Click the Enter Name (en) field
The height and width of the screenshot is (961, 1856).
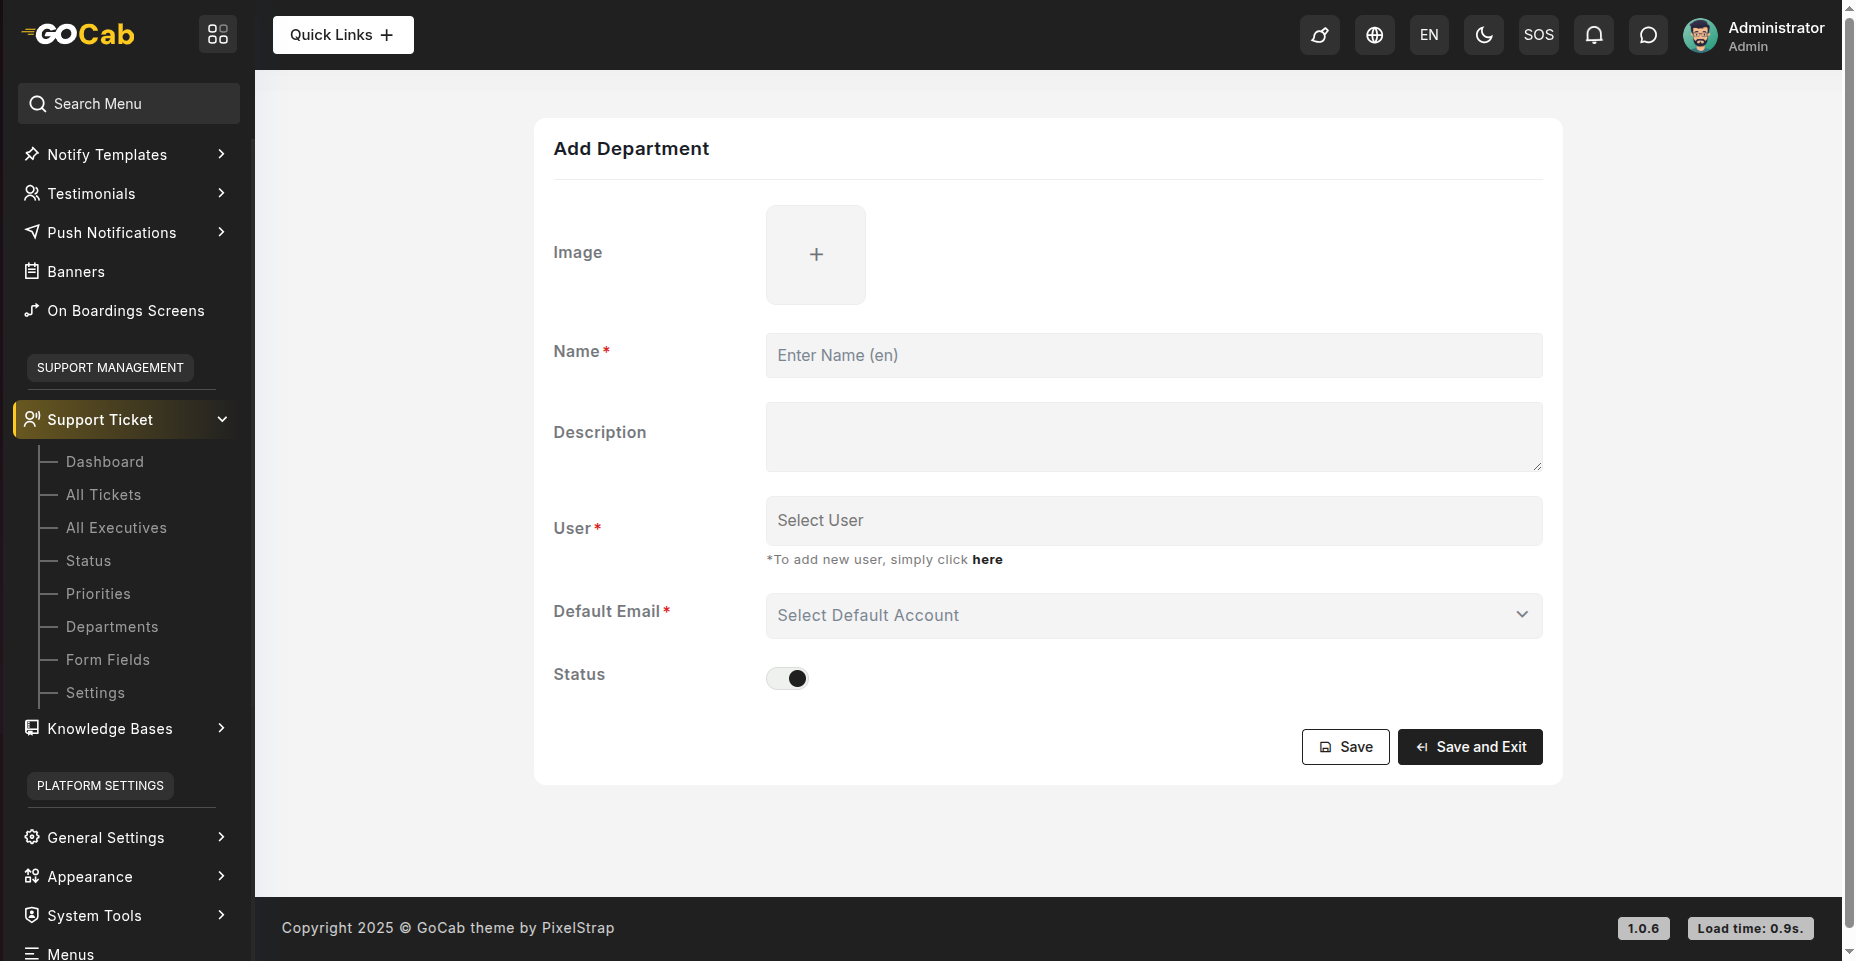(1153, 356)
